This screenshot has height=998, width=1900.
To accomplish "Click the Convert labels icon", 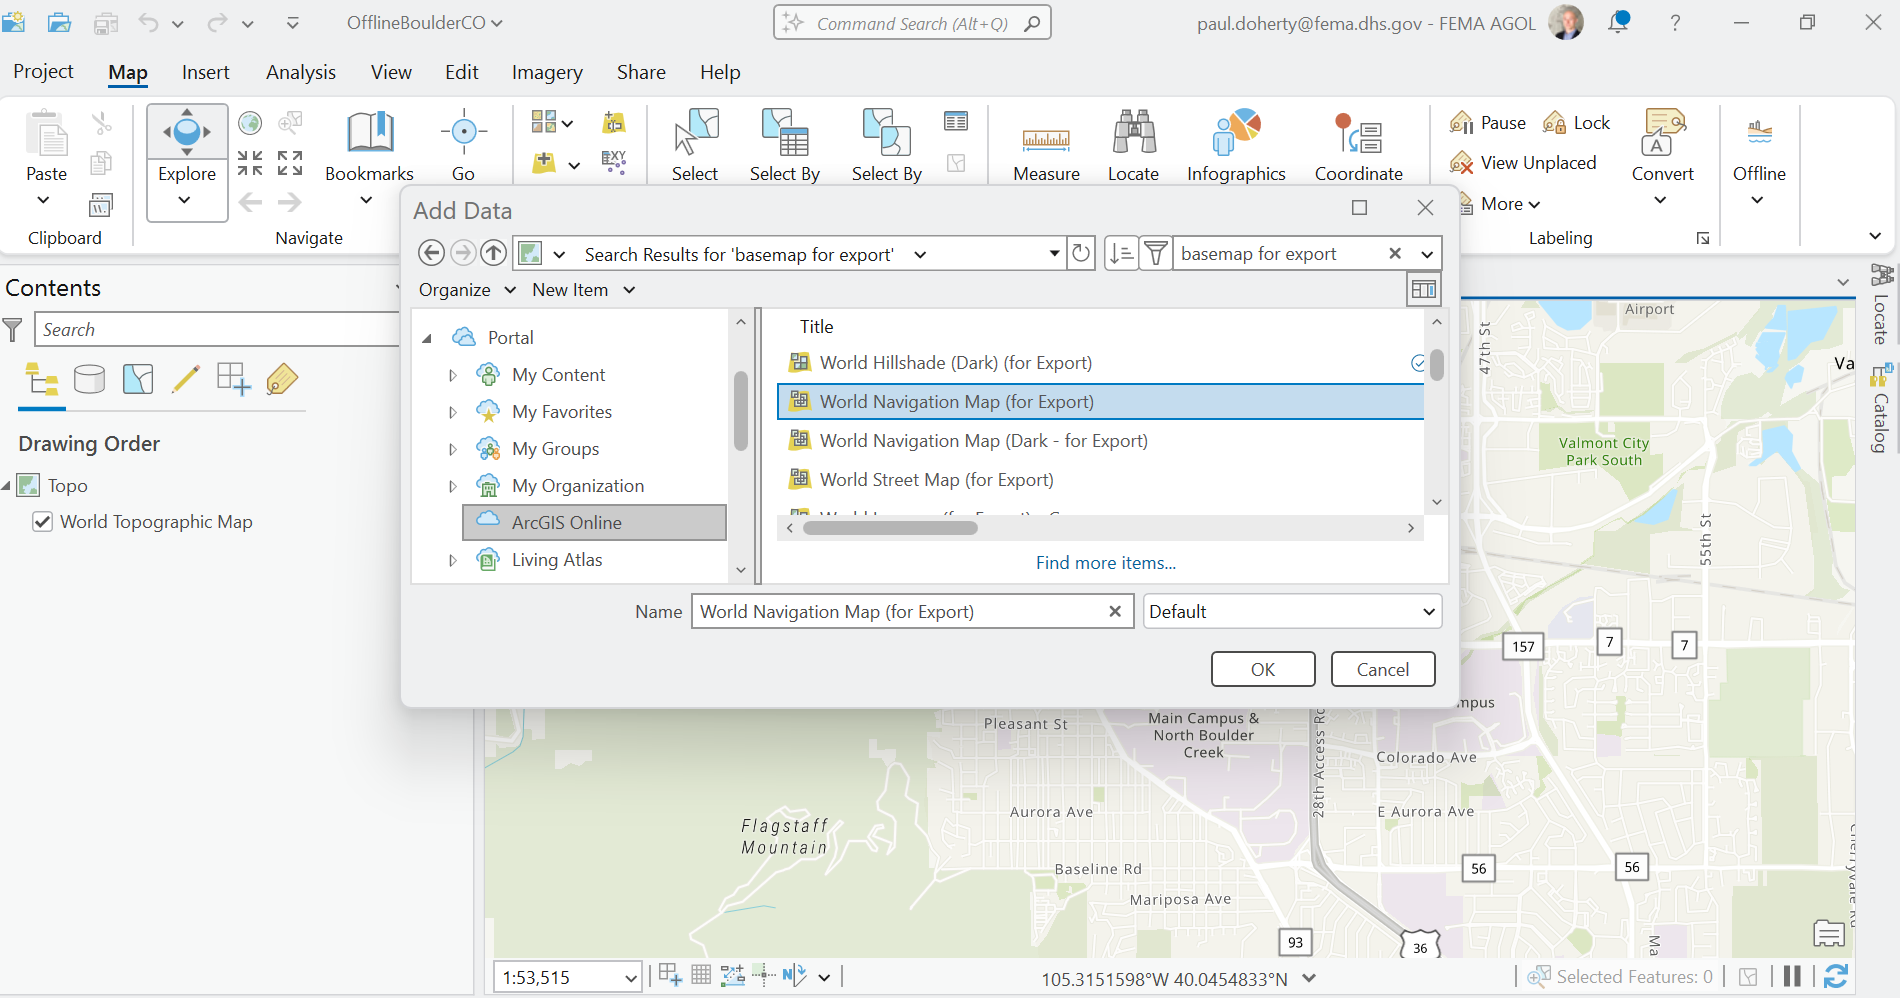I will [x=1663, y=133].
